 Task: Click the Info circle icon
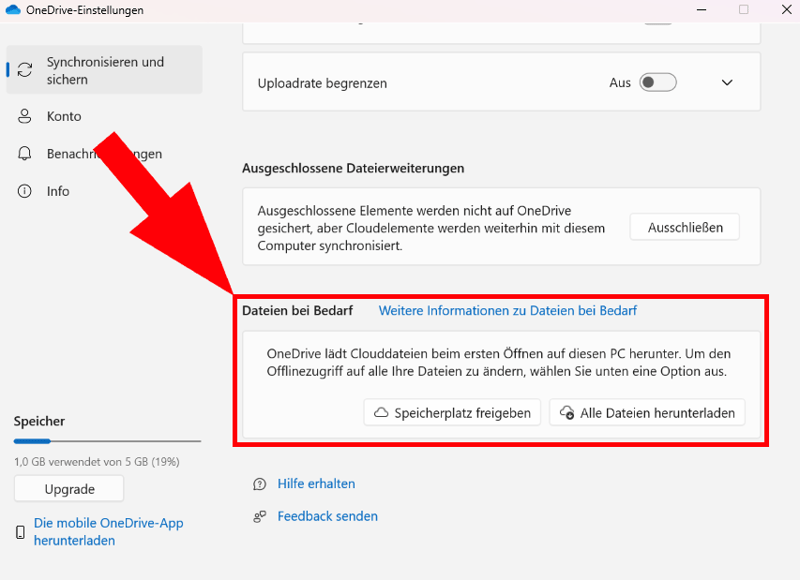click(x=24, y=191)
